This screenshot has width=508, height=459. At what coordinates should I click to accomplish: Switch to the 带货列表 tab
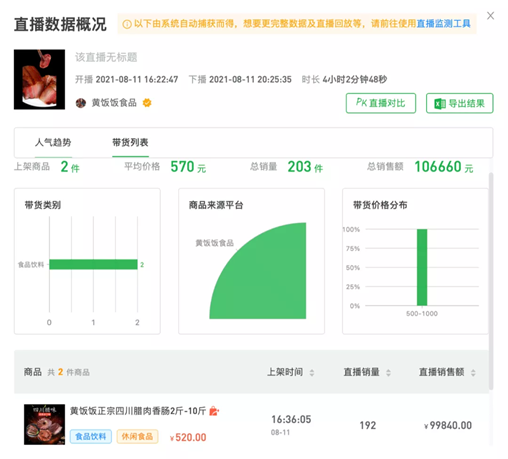click(x=130, y=143)
